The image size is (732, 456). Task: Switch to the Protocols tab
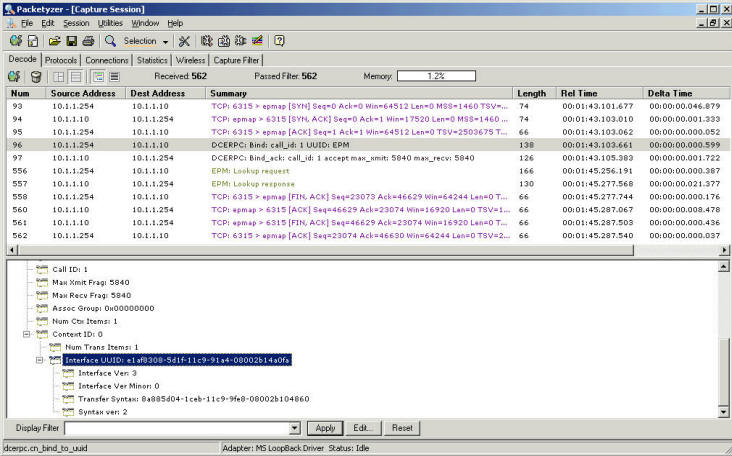click(61, 60)
